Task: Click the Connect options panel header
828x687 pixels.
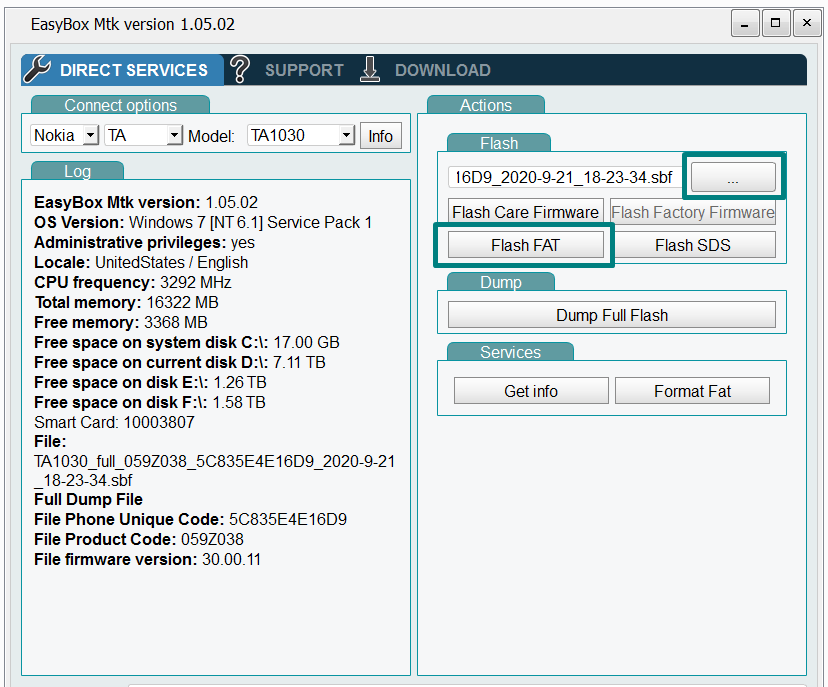Action: pos(120,105)
